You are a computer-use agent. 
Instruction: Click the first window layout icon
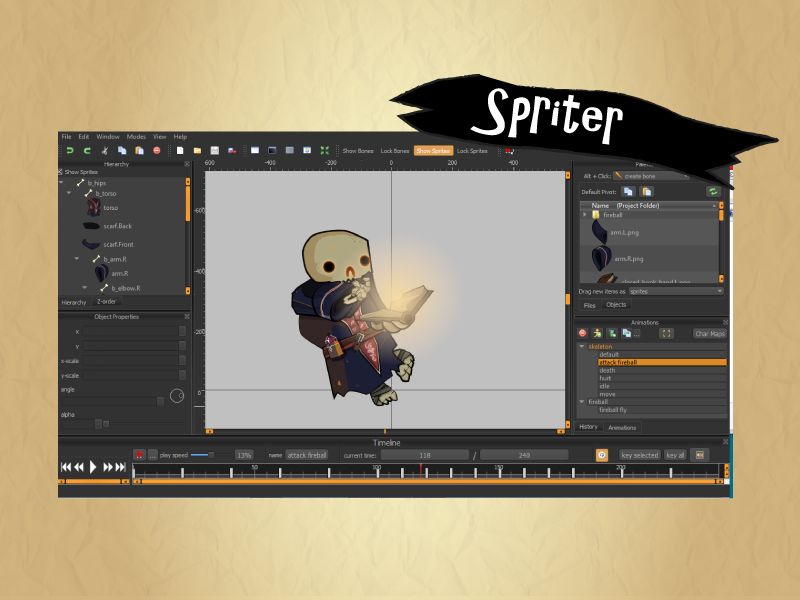click(x=255, y=151)
